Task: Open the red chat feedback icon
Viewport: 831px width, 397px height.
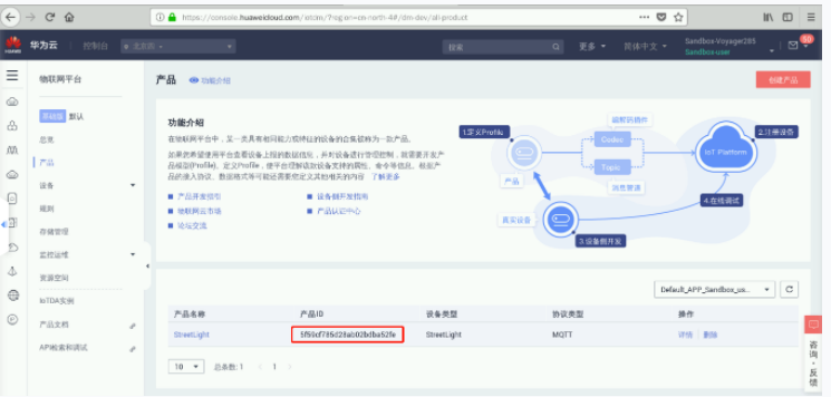Action: click(813, 324)
